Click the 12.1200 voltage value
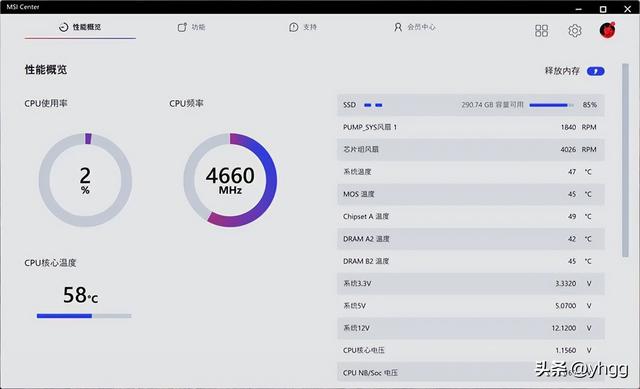 [x=564, y=328]
